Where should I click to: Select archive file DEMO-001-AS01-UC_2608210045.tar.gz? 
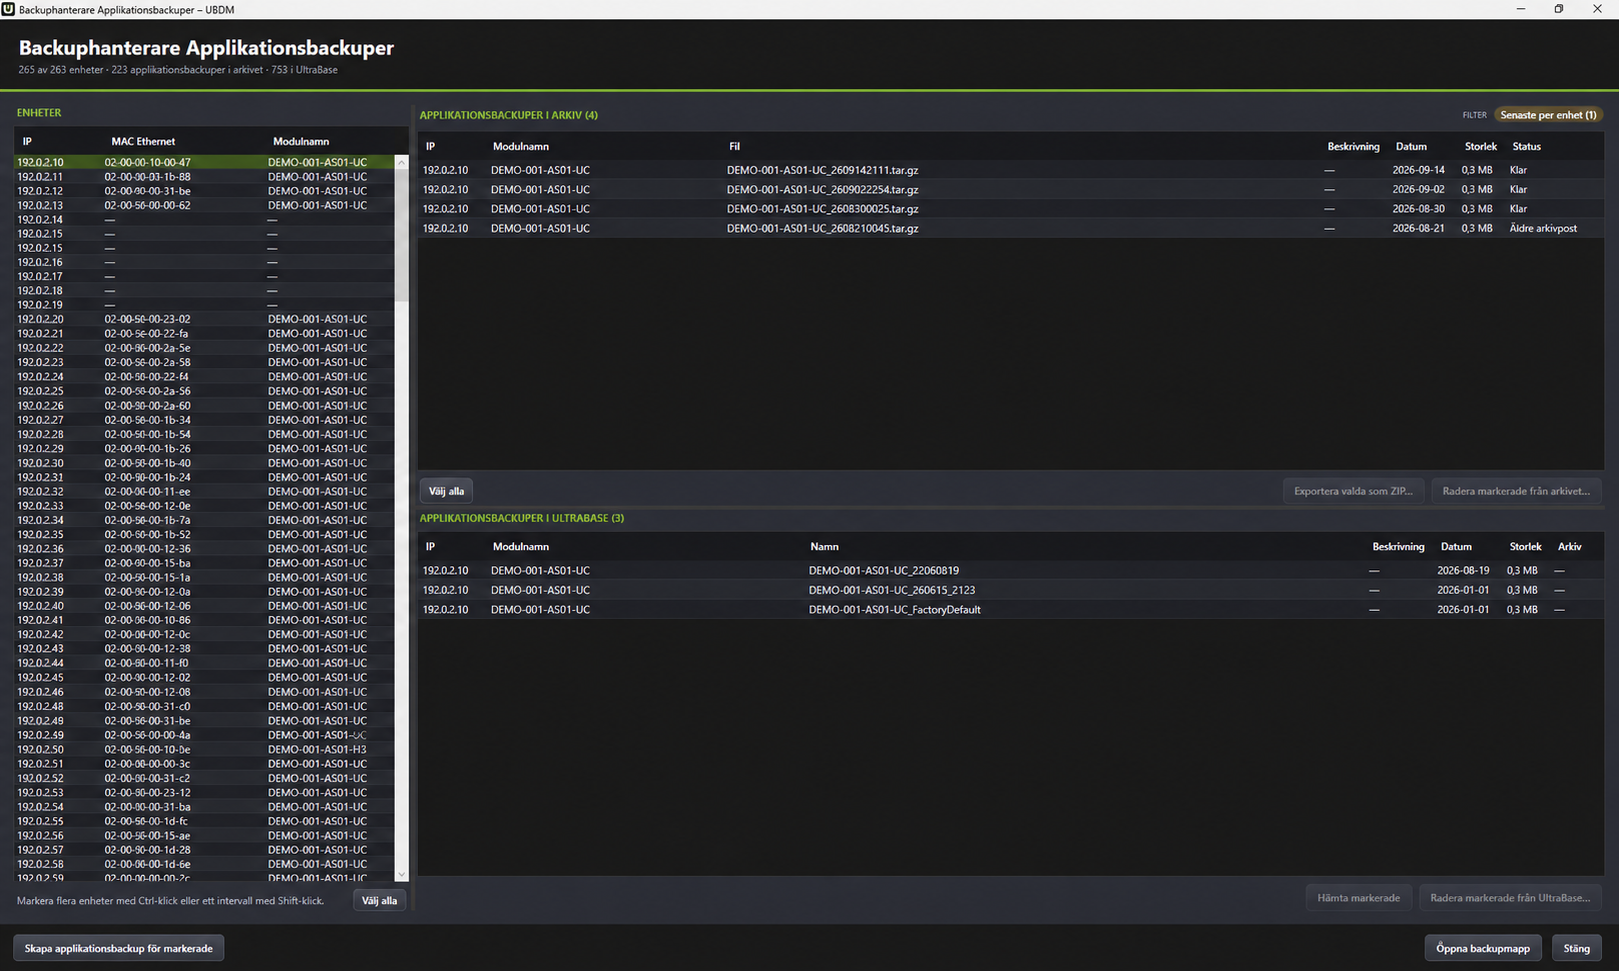tap(1010, 228)
